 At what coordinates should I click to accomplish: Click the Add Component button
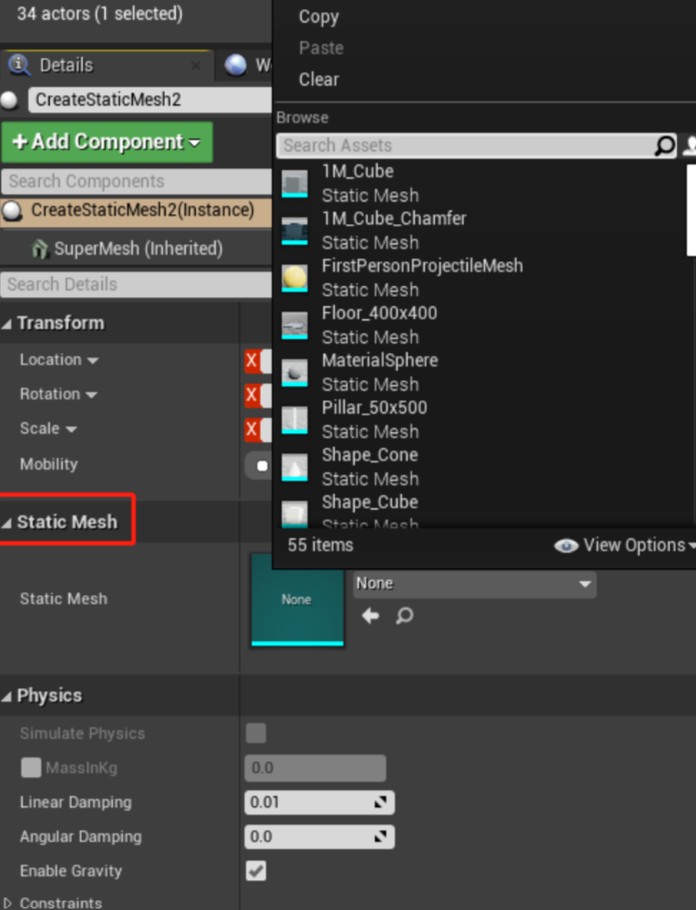107,142
